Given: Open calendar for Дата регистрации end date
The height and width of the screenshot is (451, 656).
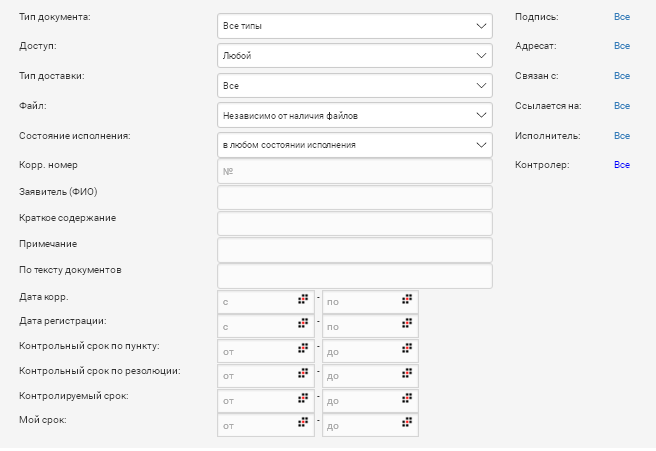Looking at the screenshot, I should (x=407, y=324).
